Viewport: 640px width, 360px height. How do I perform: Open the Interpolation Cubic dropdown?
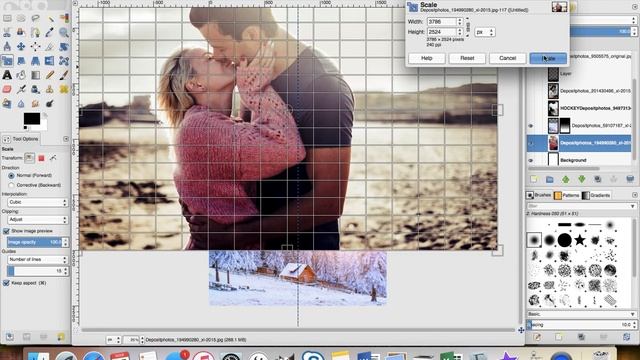coord(38,202)
